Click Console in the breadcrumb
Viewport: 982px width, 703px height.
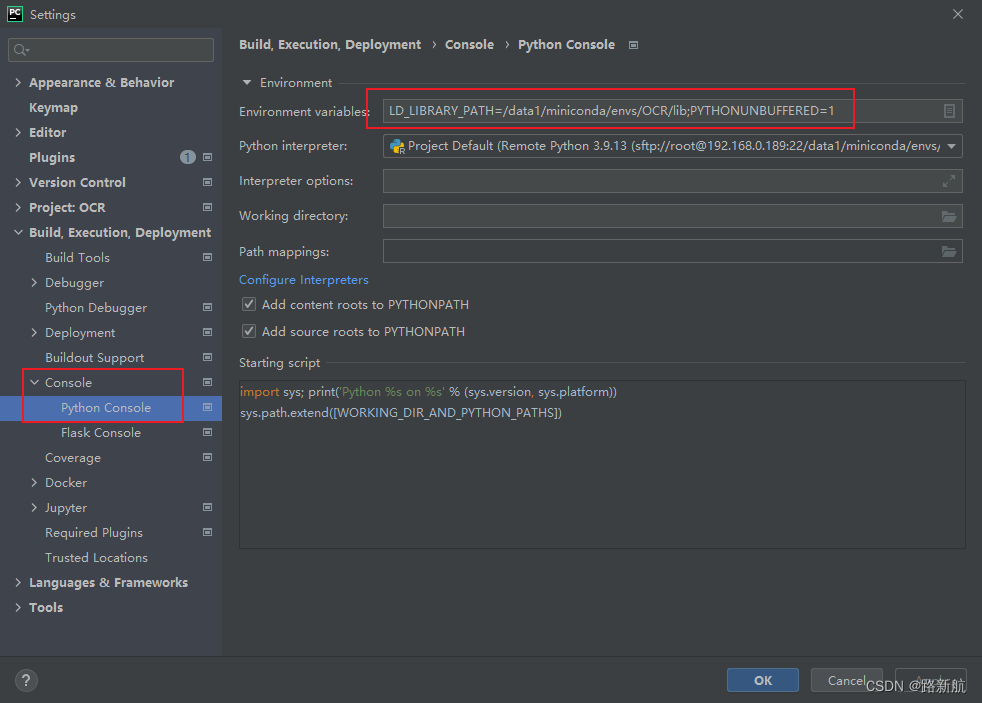tap(469, 44)
